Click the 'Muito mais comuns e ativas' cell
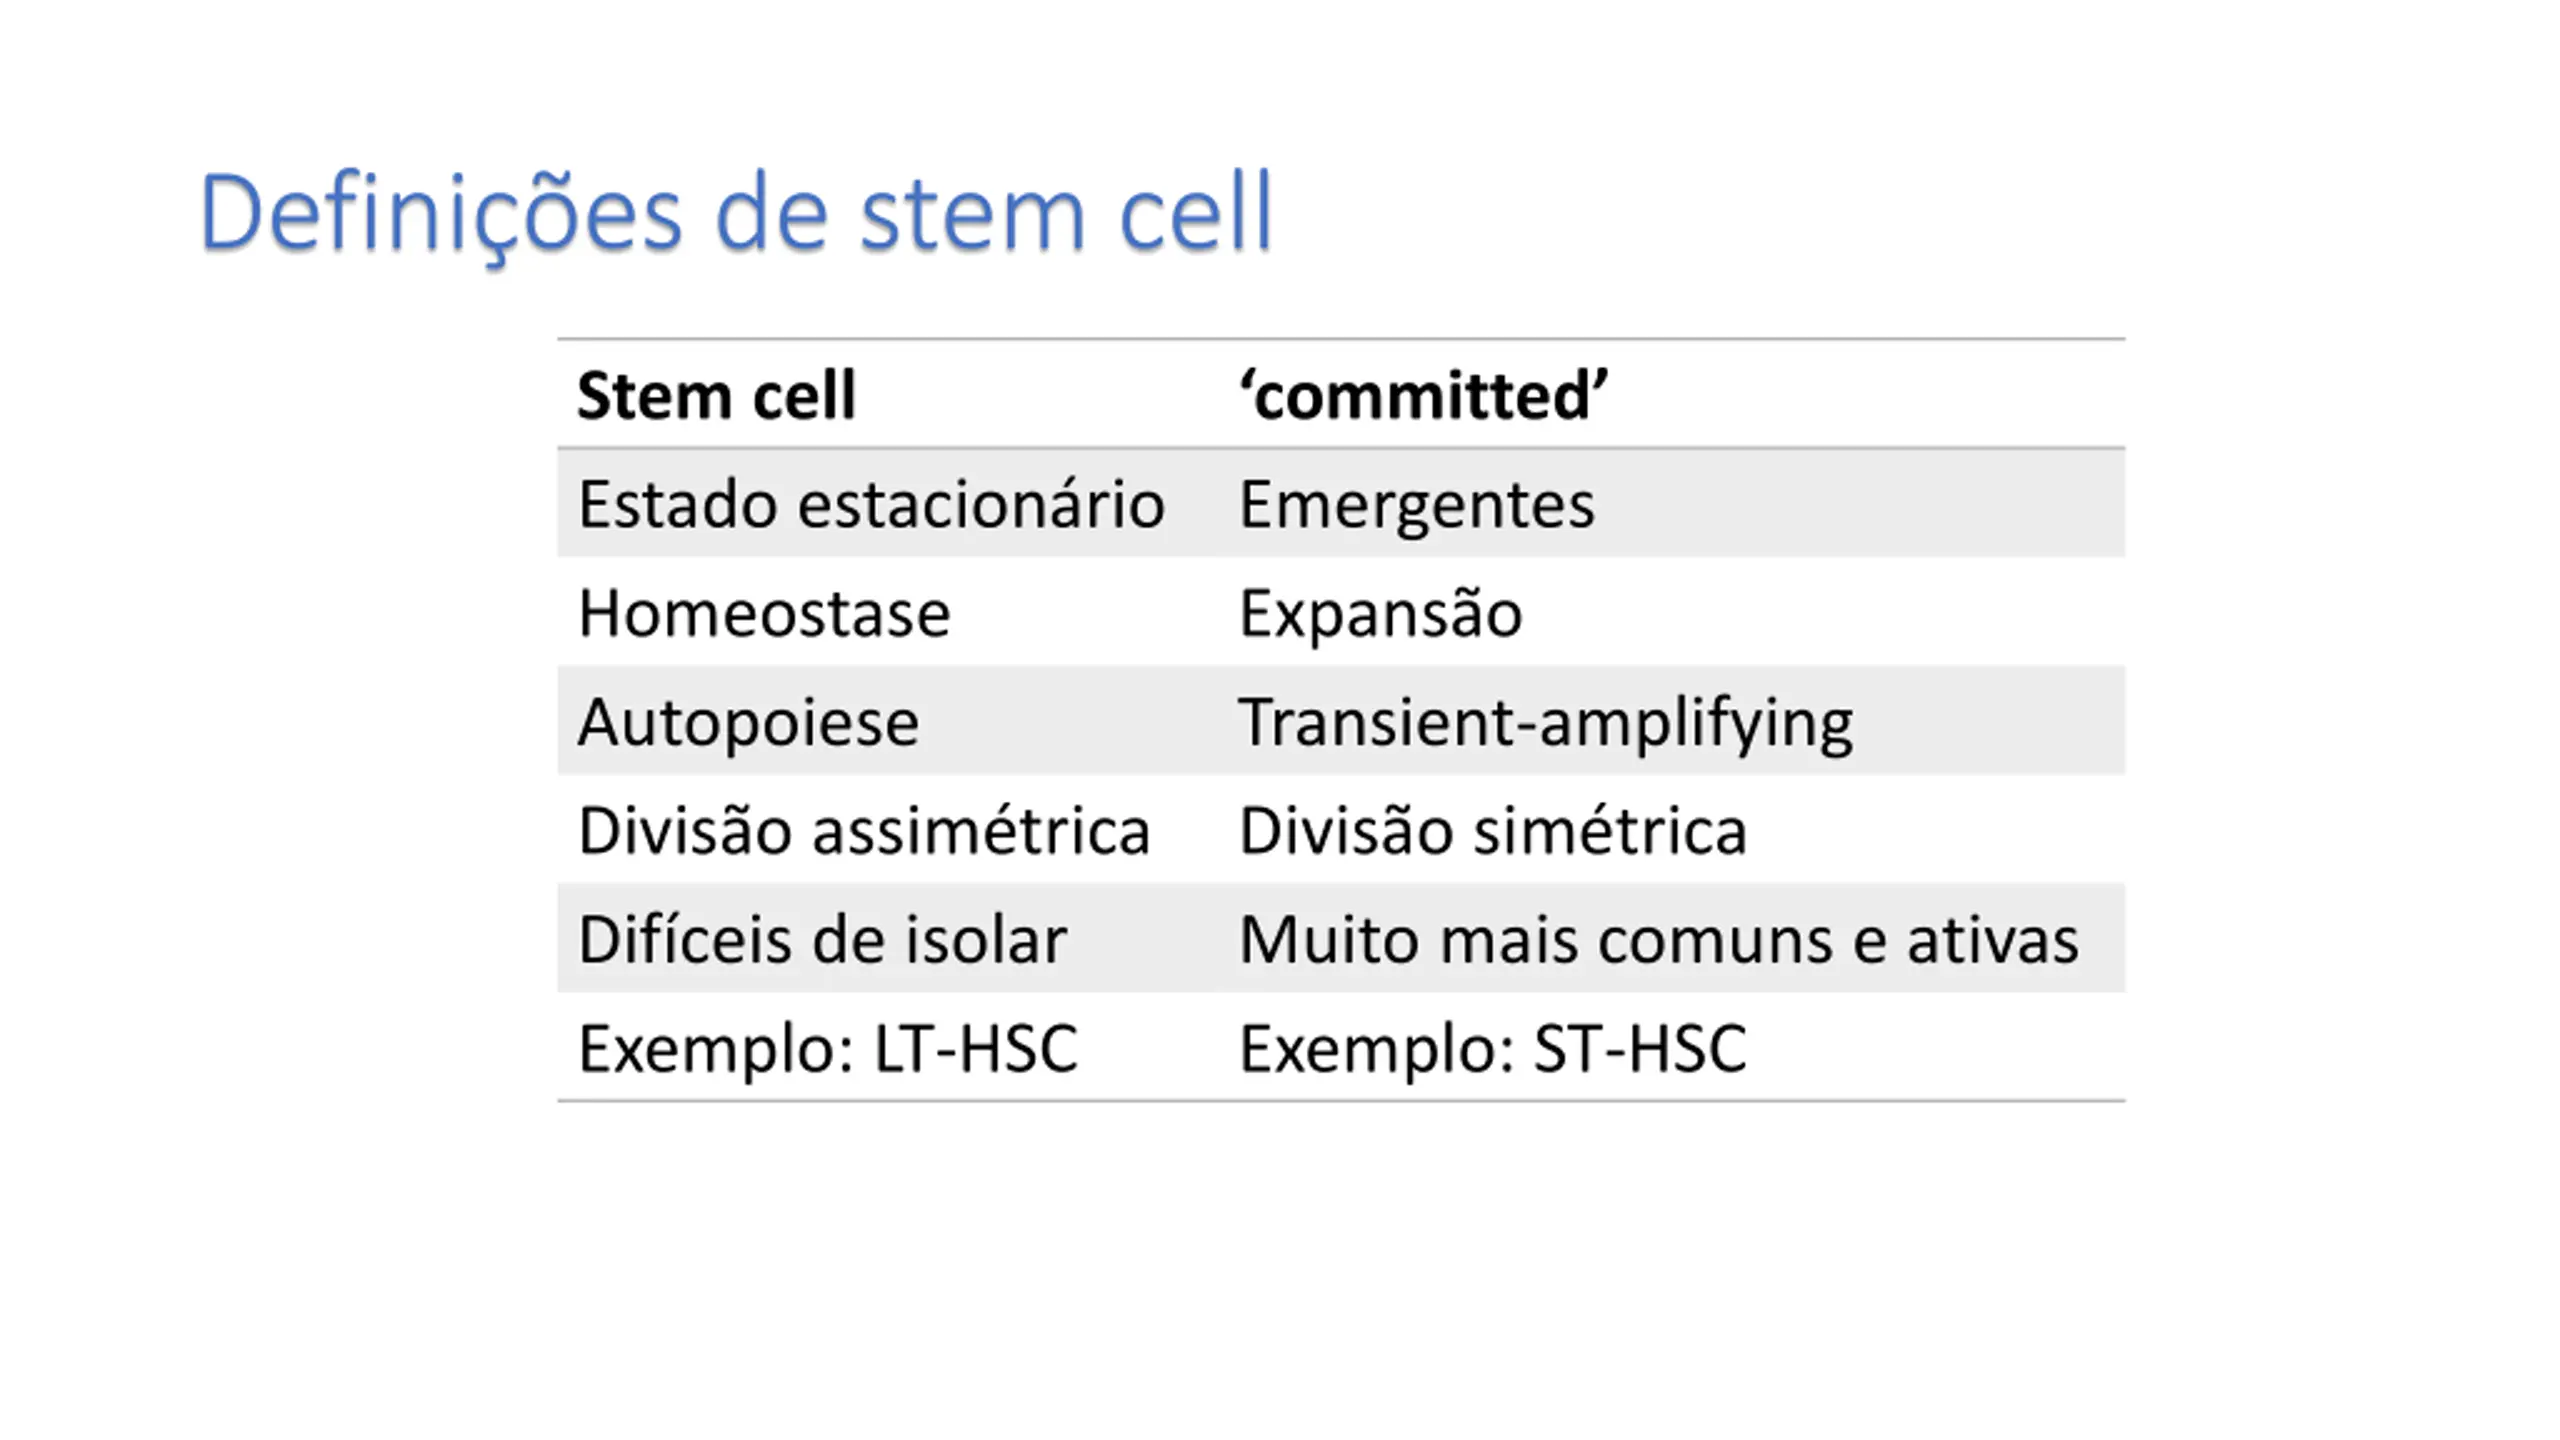2560x1440 pixels. pos(1672,939)
